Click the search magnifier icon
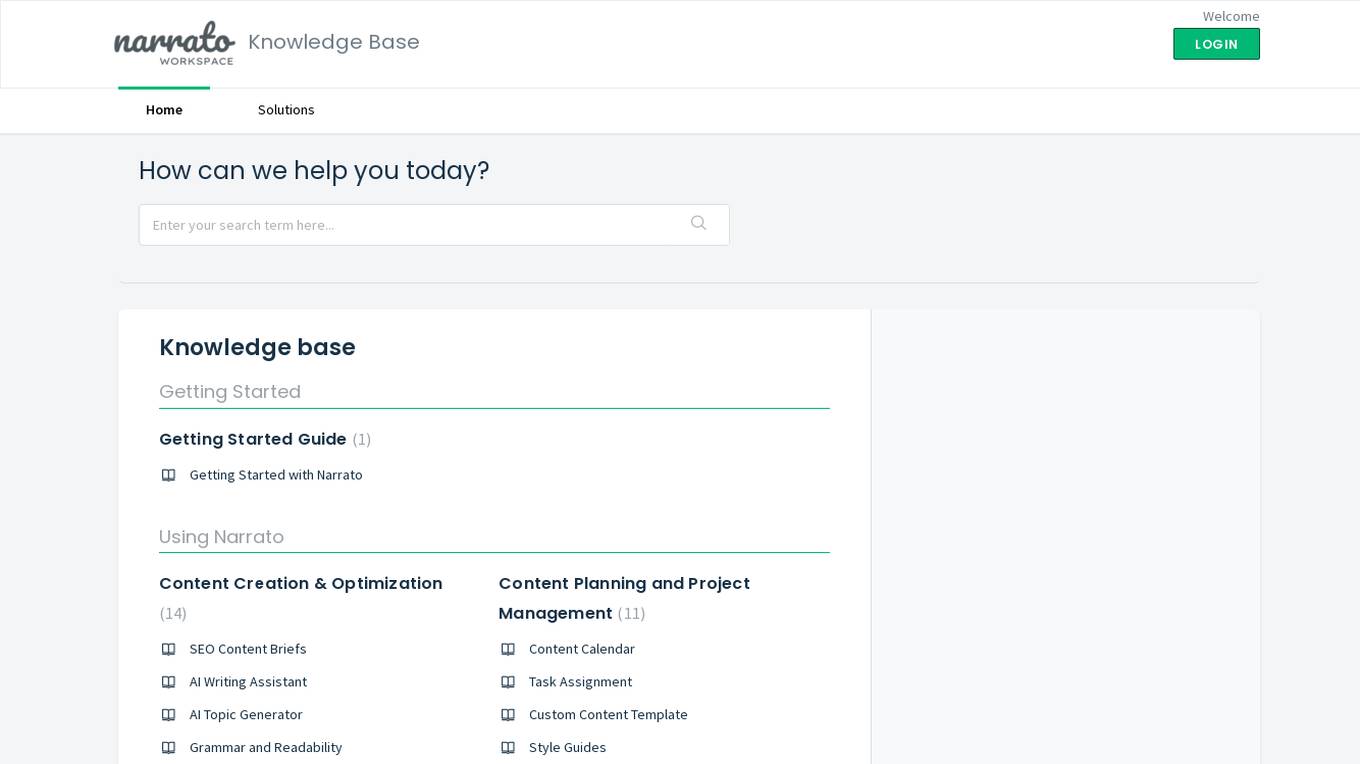The image size is (1360, 764). tap(698, 224)
